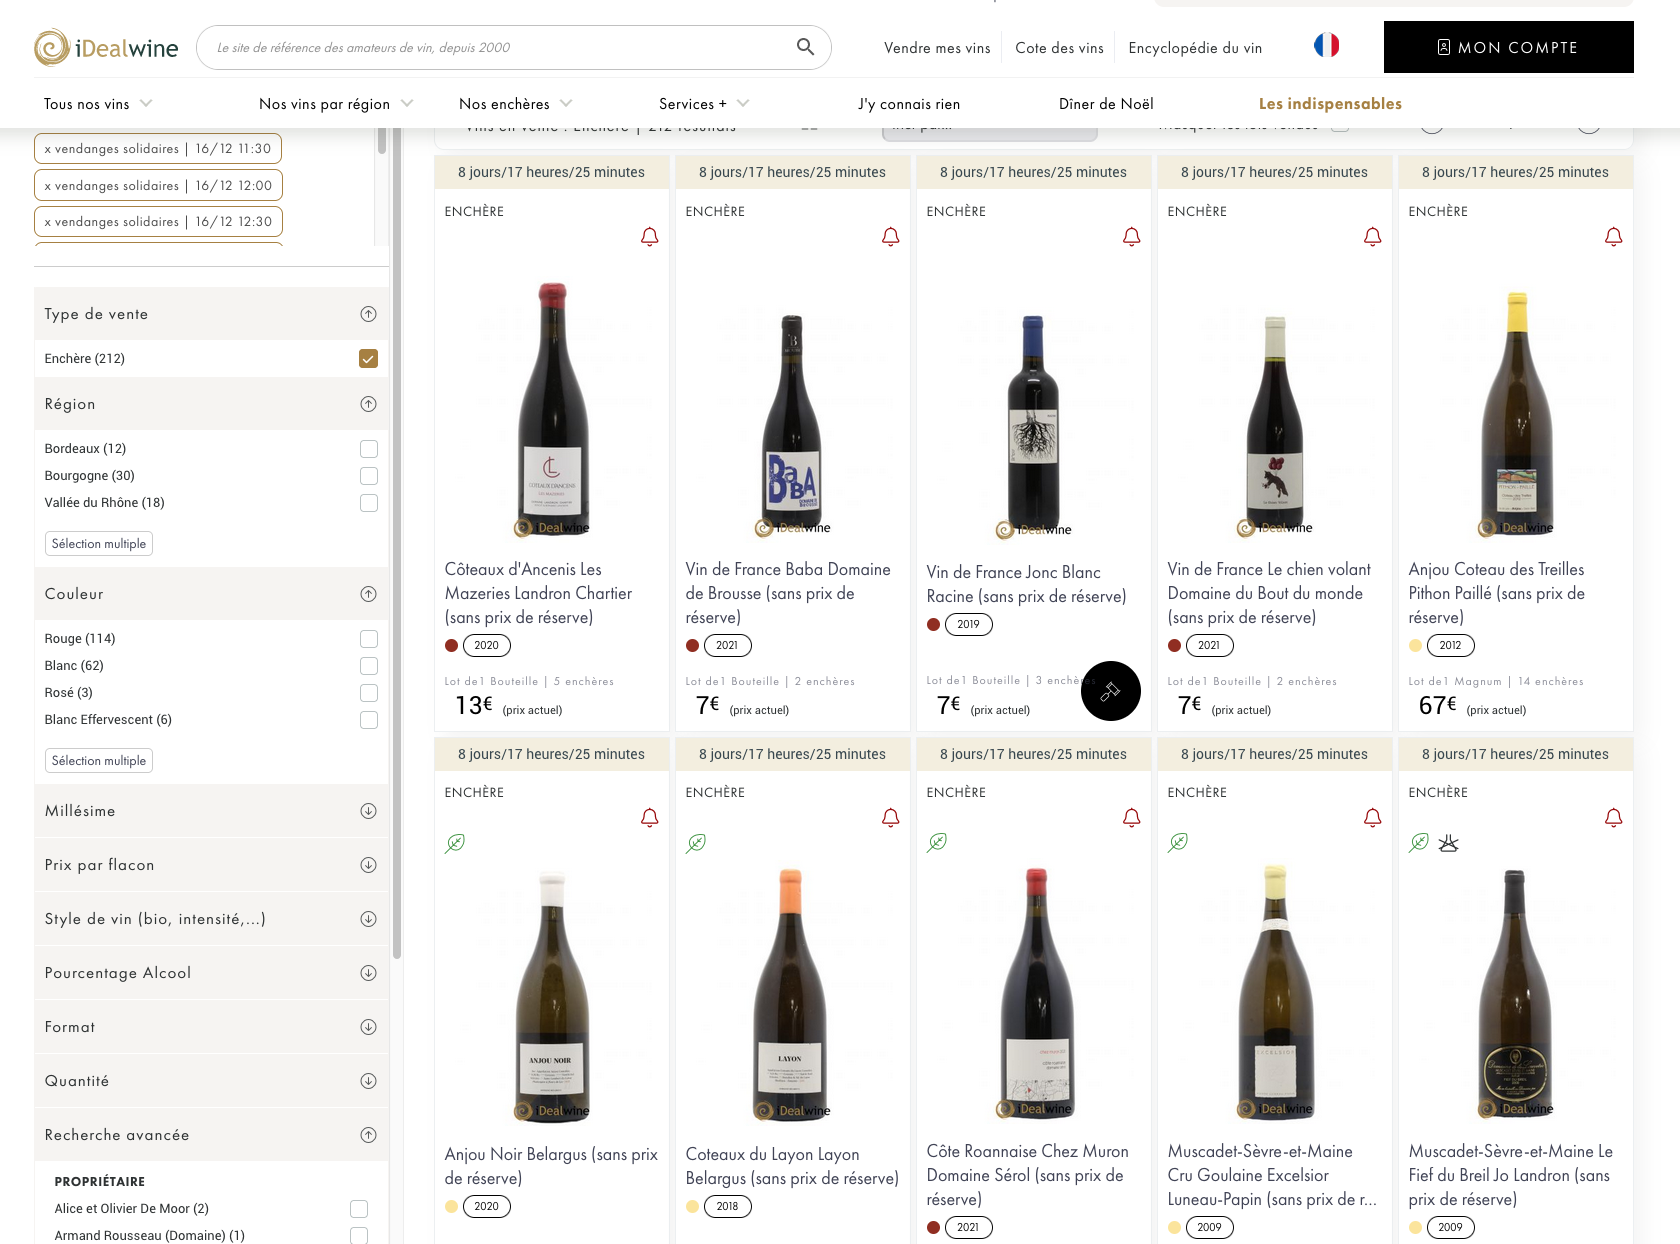Check the Vallée du Rhône (18) filter
This screenshot has height=1244, width=1680.
[369, 503]
